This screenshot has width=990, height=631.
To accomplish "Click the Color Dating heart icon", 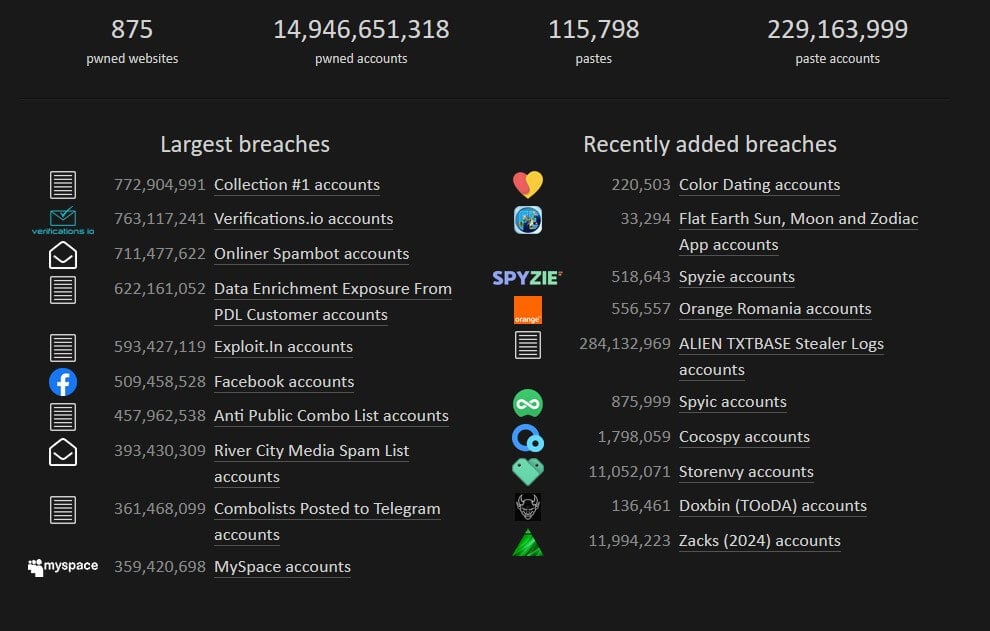I will coord(527,184).
